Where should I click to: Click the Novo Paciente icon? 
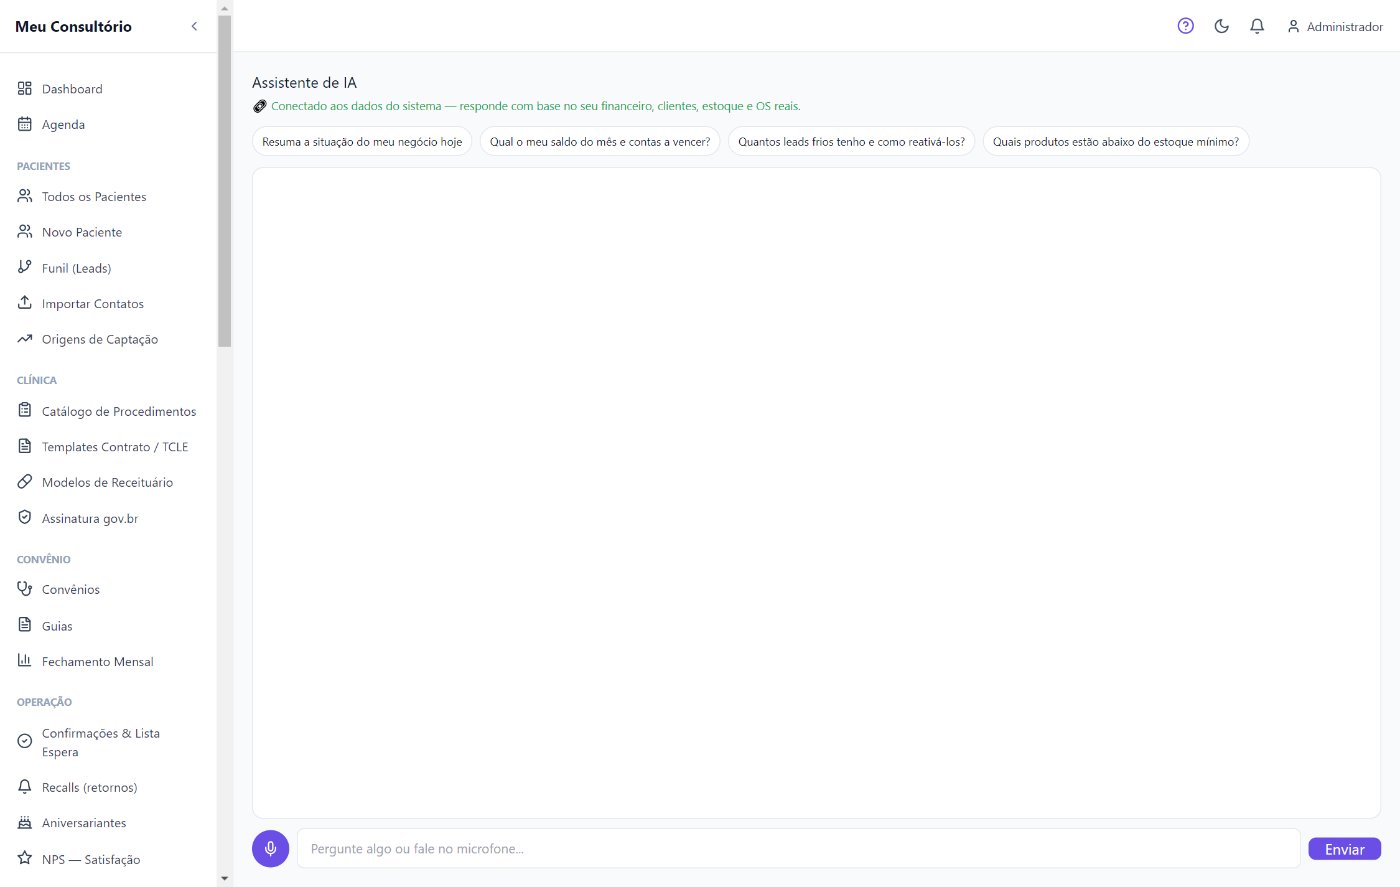click(25, 231)
